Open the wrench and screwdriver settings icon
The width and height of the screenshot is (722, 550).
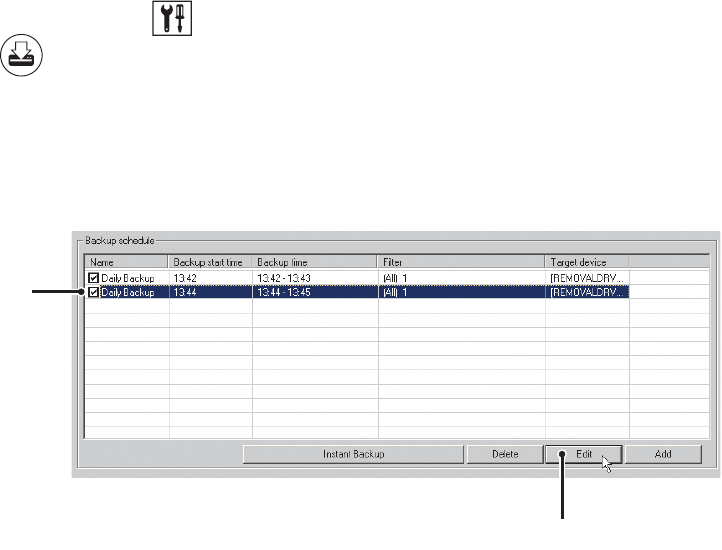click(x=172, y=18)
